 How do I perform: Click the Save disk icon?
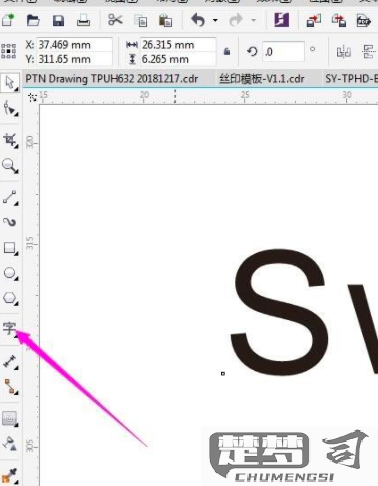(x=59, y=21)
